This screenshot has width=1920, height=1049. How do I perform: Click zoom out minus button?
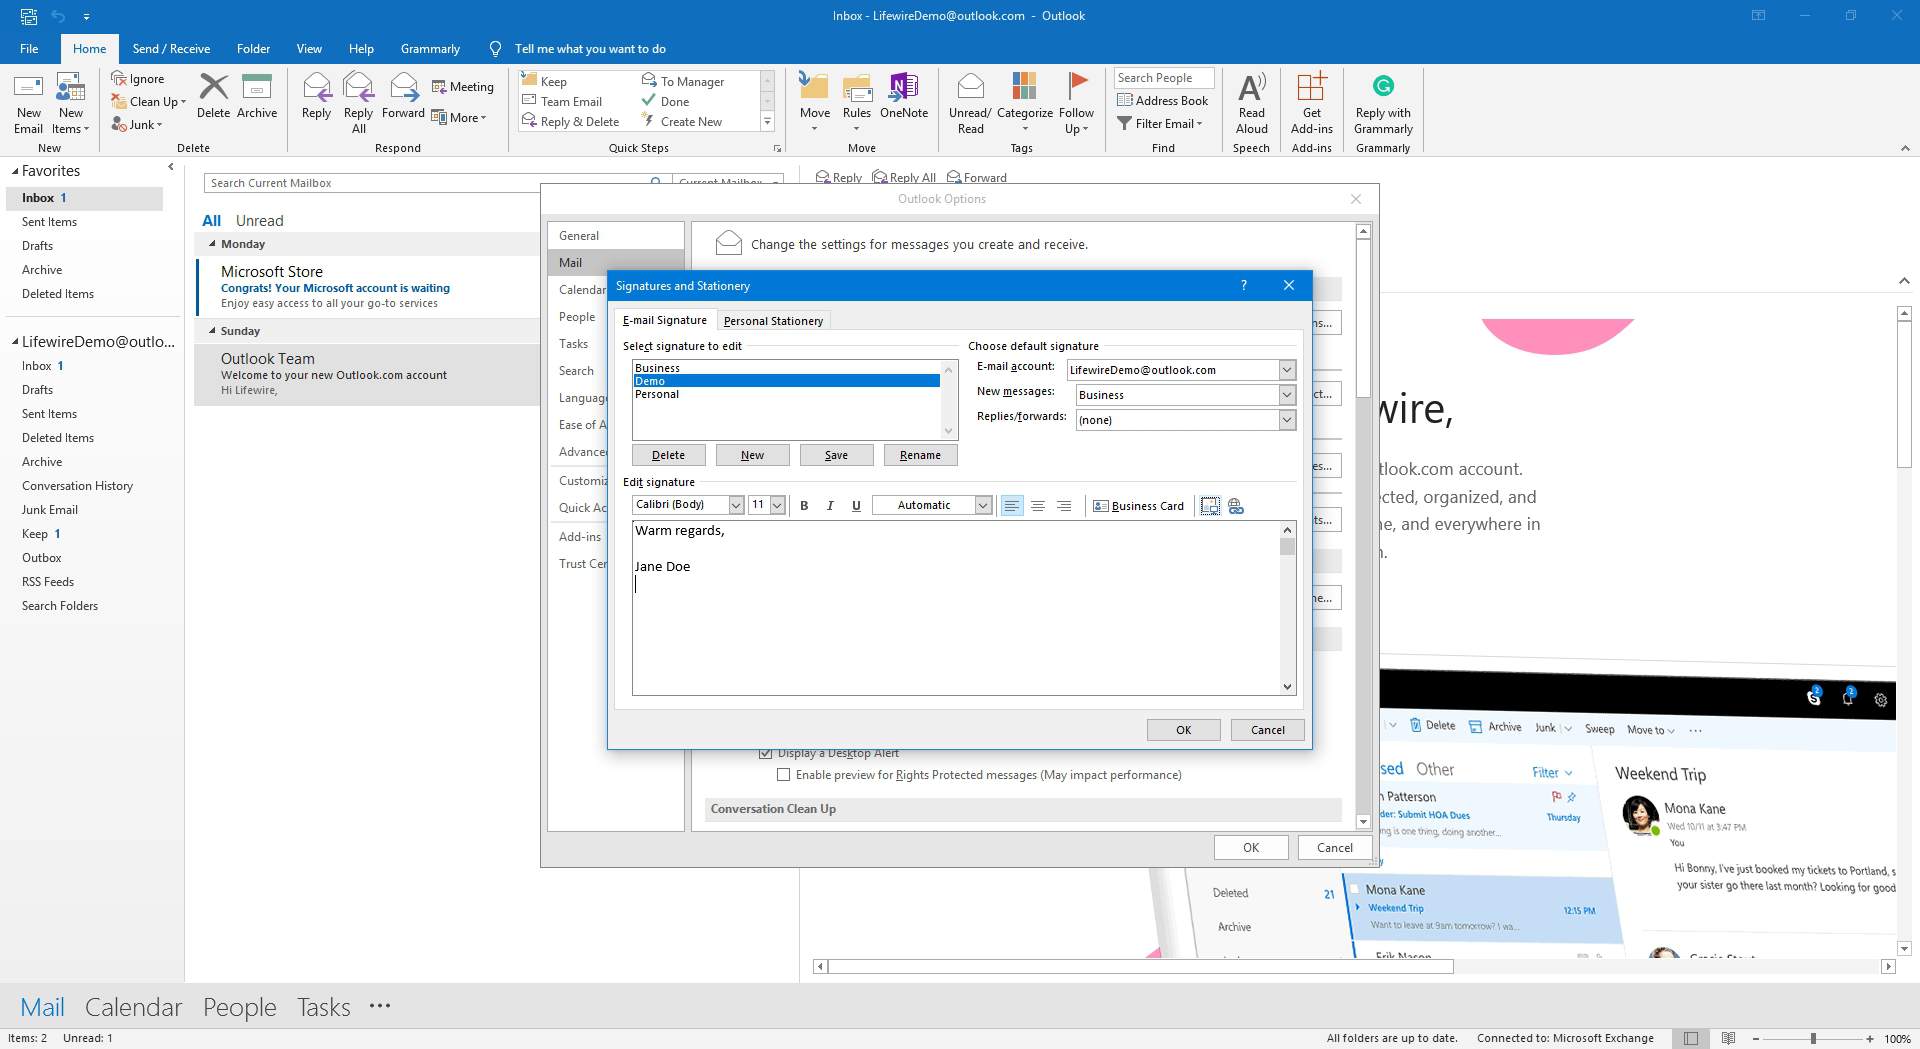[1756, 1038]
